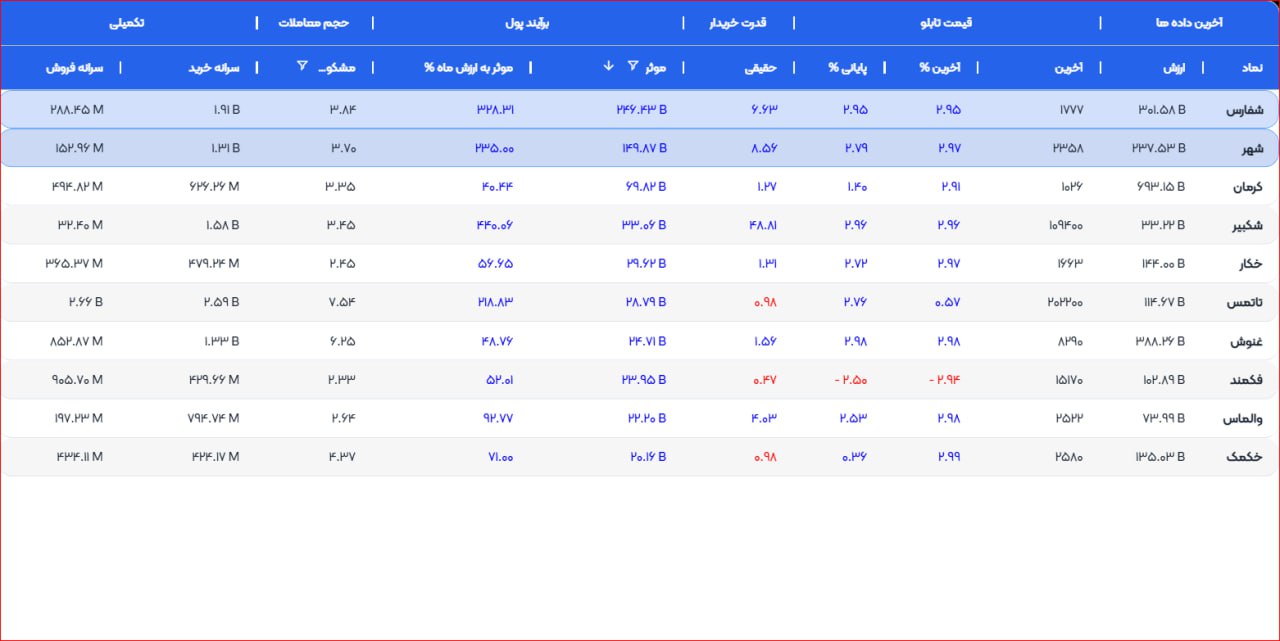Screen dimensions: 1280x641
Task: Select the خکمک symbol in last row
Action: tap(1245, 457)
